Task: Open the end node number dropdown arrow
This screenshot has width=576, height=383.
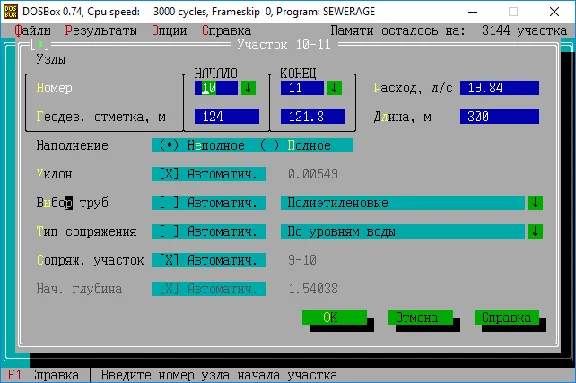Action: point(334,88)
